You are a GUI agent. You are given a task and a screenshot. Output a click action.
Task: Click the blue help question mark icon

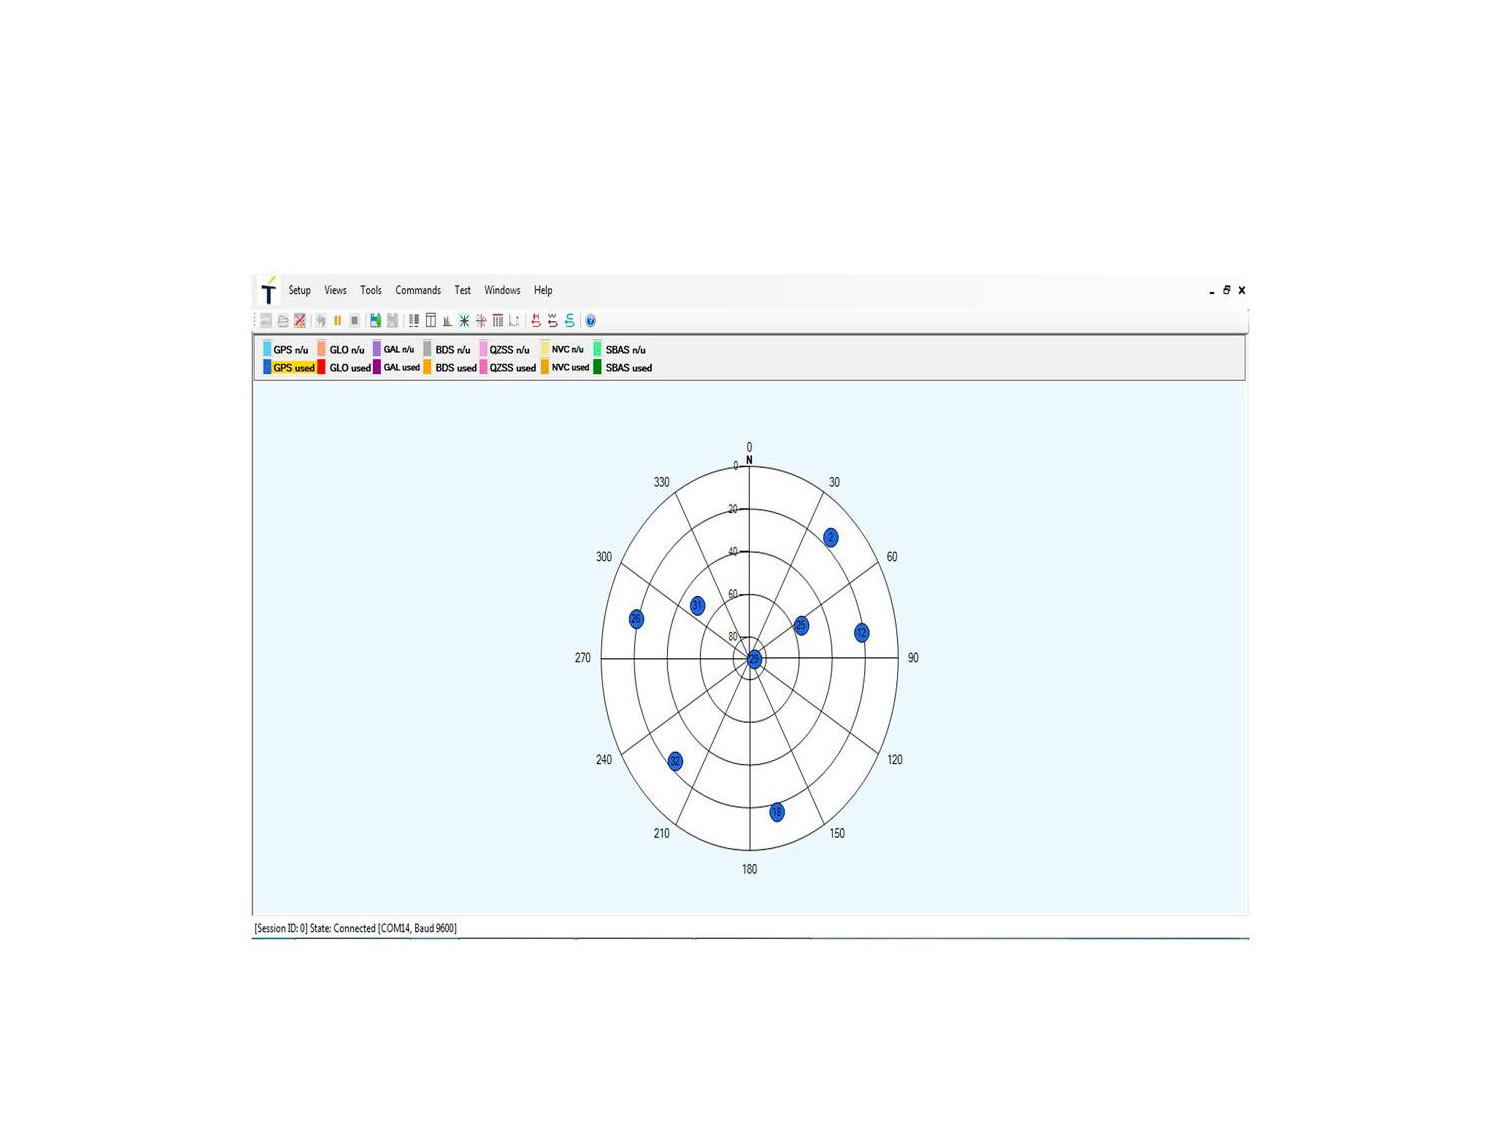pos(590,321)
